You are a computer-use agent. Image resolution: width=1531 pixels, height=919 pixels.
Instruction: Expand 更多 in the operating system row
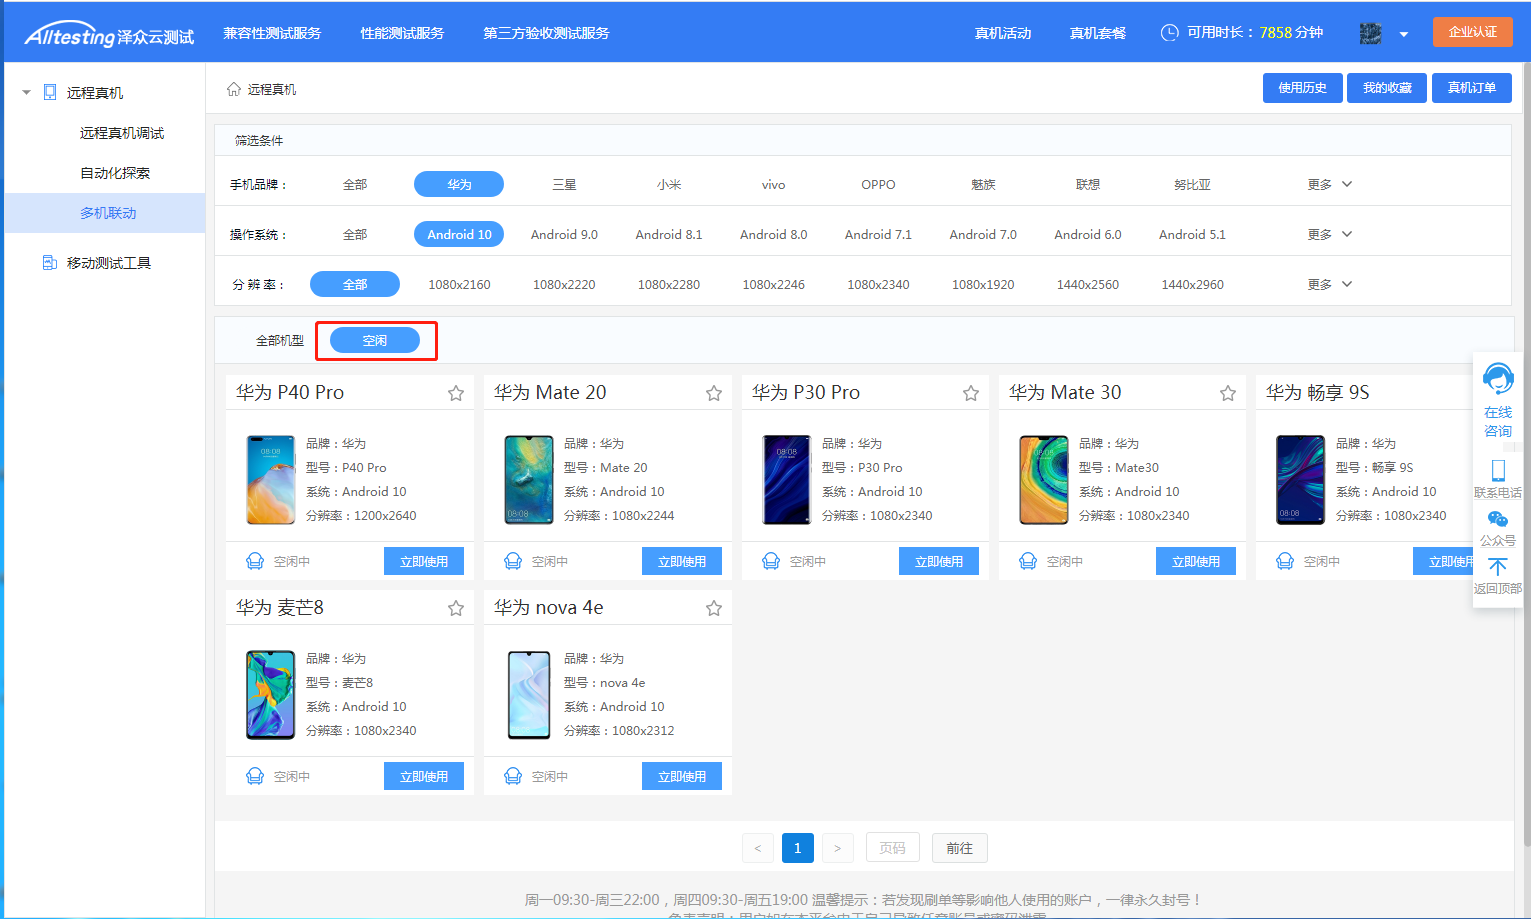click(1329, 234)
